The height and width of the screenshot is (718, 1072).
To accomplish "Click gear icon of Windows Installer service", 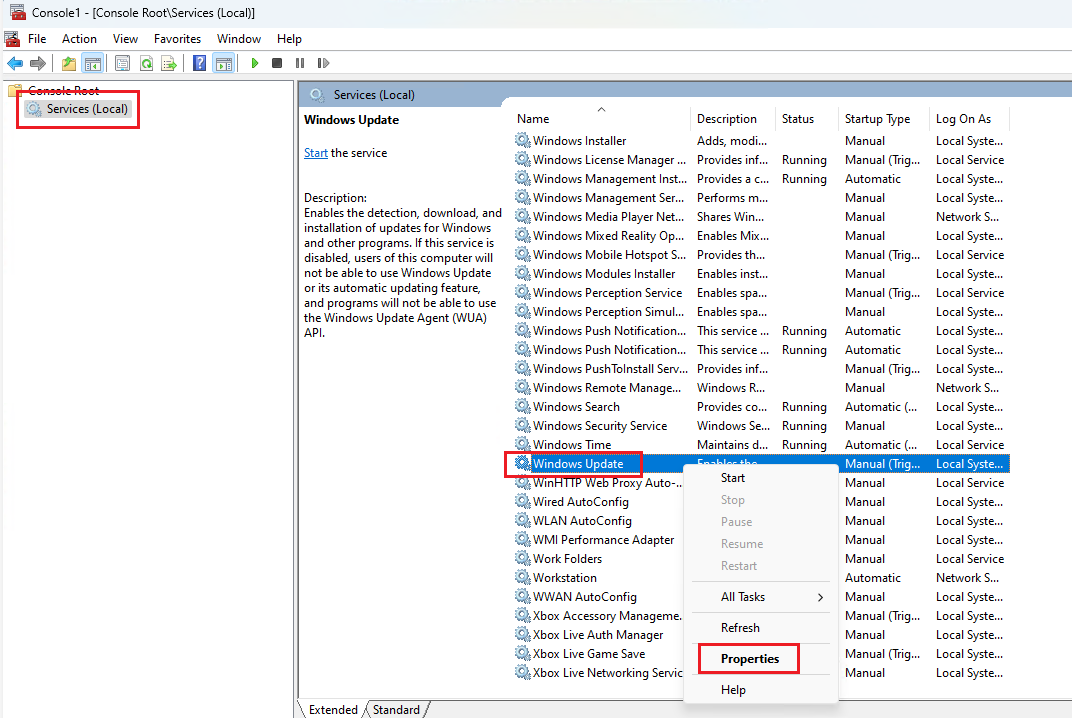I will (x=523, y=140).
